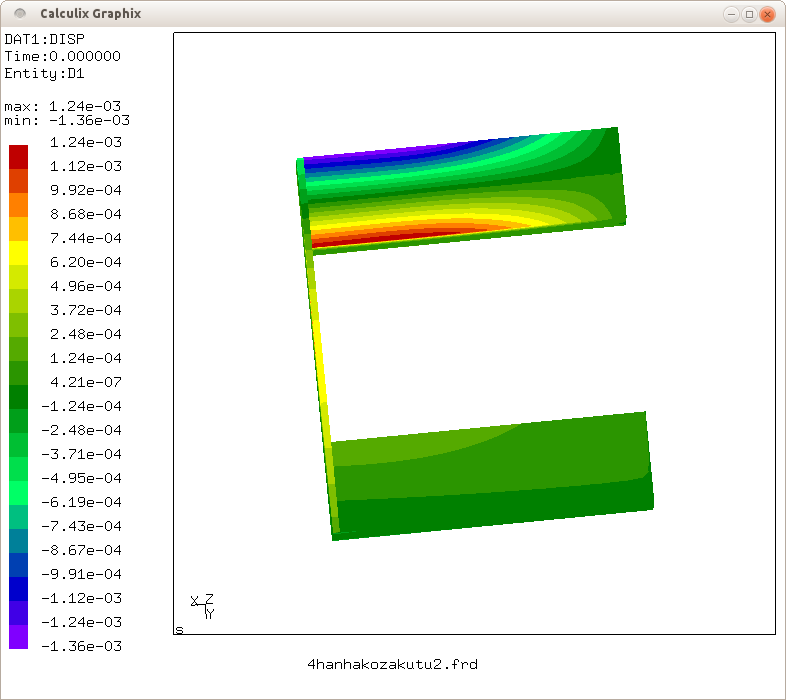Click the 2.48e-04 legend value
Viewport: 786px width, 700px height.
click(x=86, y=334)
